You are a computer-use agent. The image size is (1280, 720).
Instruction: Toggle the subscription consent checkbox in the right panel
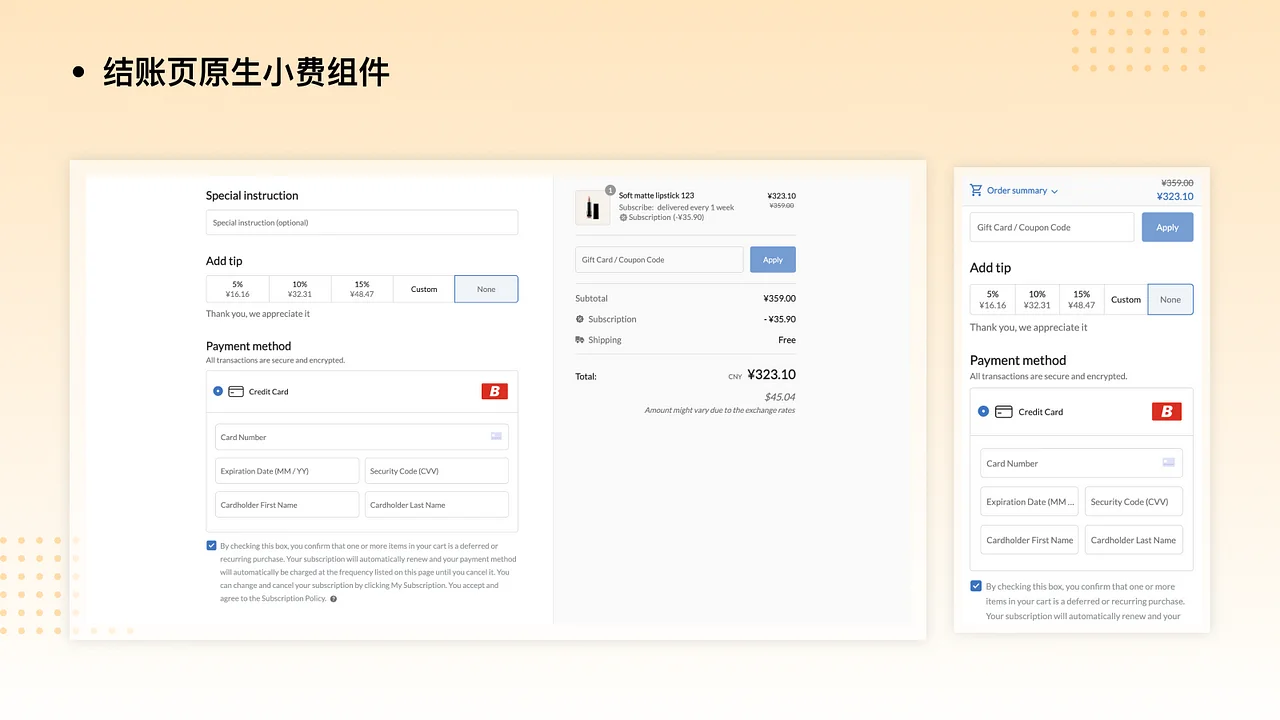coord(976,586)
